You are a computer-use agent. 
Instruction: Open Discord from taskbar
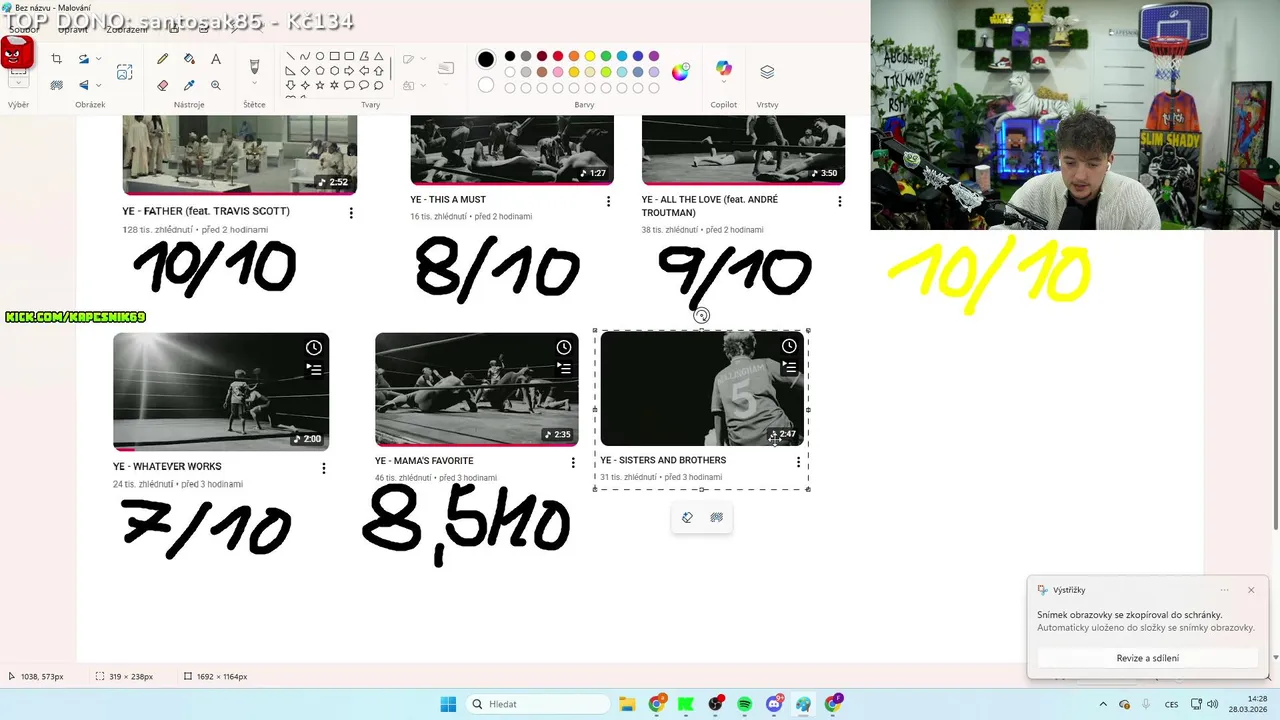tap(774, 704)
